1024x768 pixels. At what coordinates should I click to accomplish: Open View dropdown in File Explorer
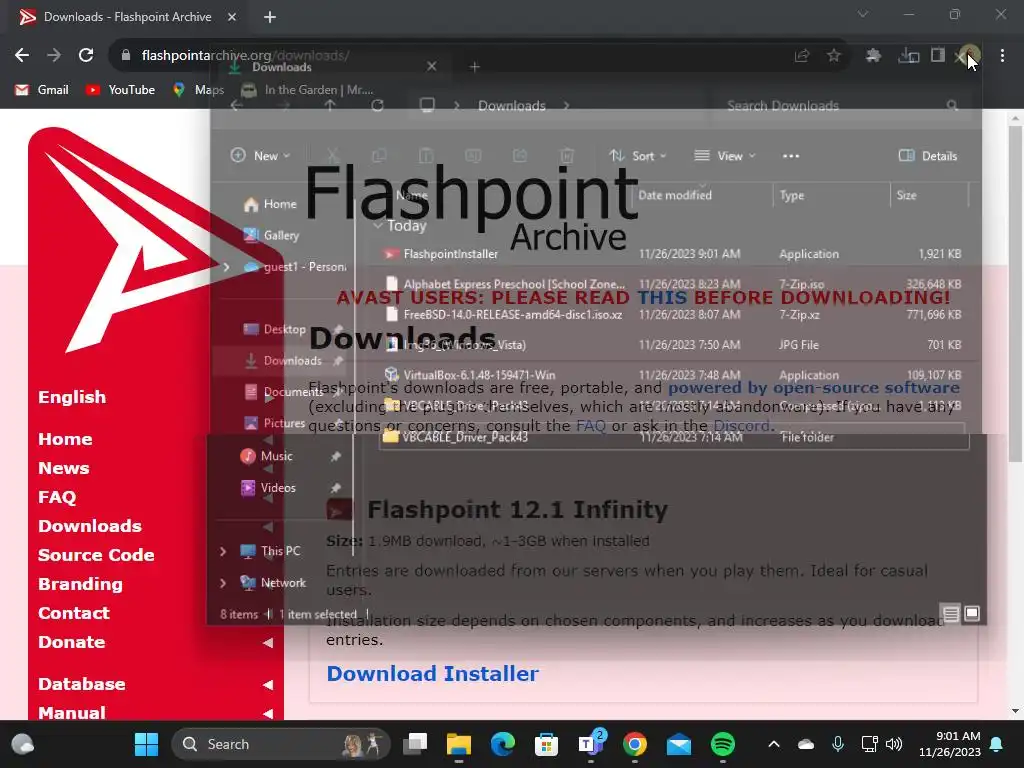(x=725, y=155)
